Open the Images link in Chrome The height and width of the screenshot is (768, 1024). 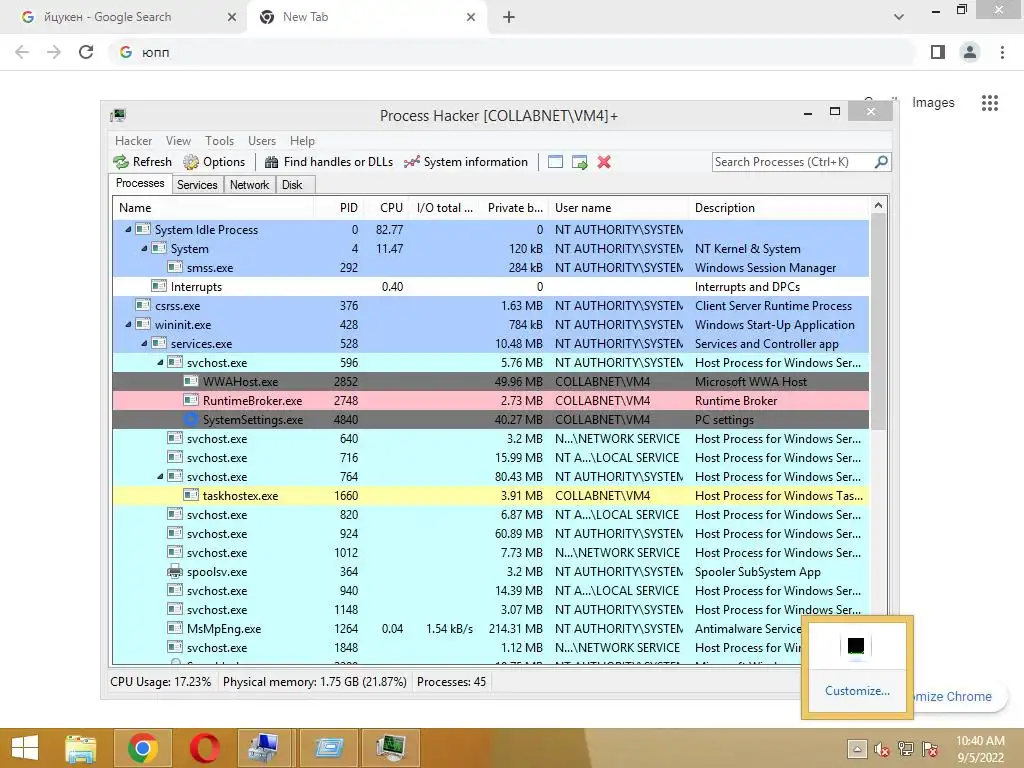tap(933, 103)
